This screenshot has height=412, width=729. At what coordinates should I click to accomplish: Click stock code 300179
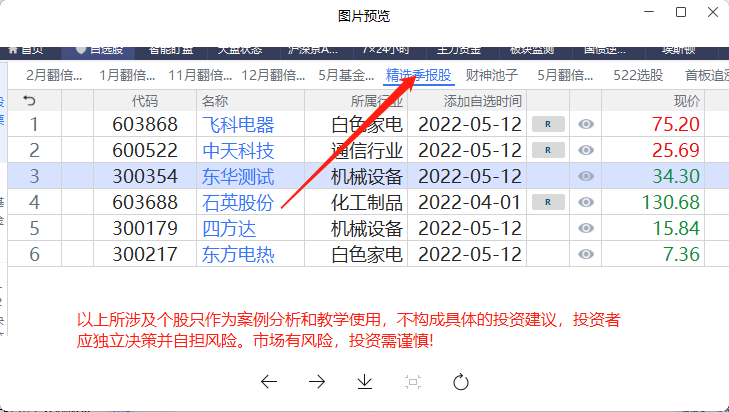click(145, 229)
